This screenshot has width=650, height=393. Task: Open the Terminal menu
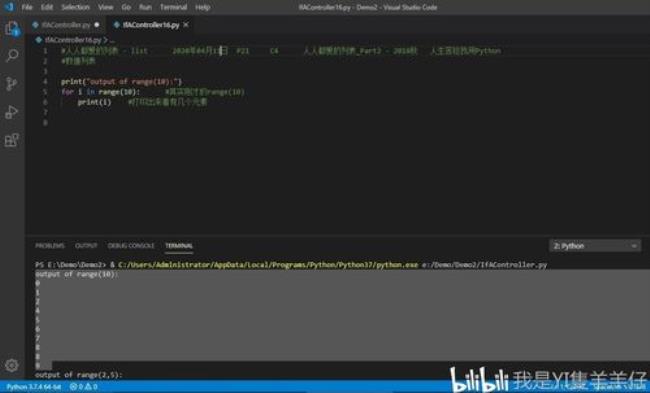click(x=173, y=7)
